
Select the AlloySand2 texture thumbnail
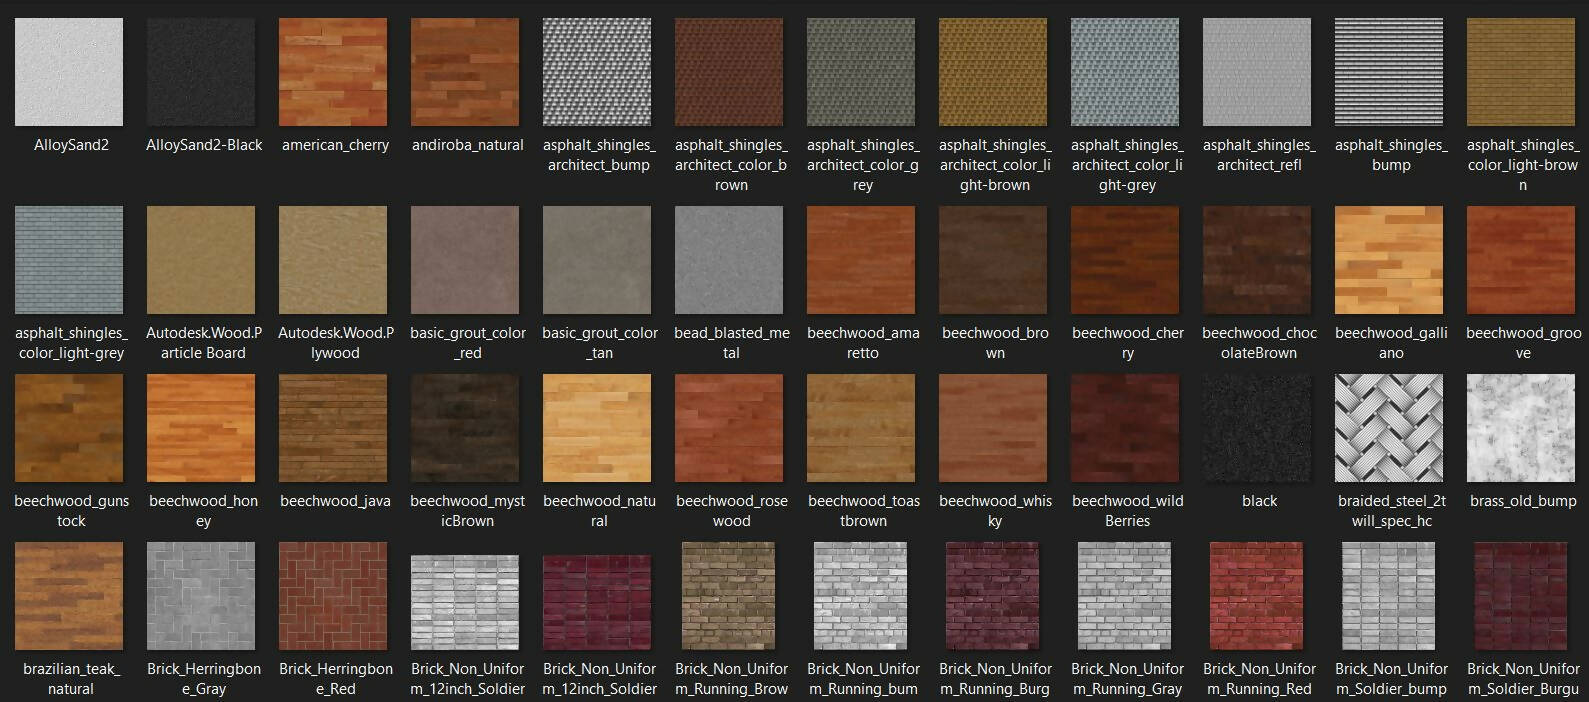(69, 72)
